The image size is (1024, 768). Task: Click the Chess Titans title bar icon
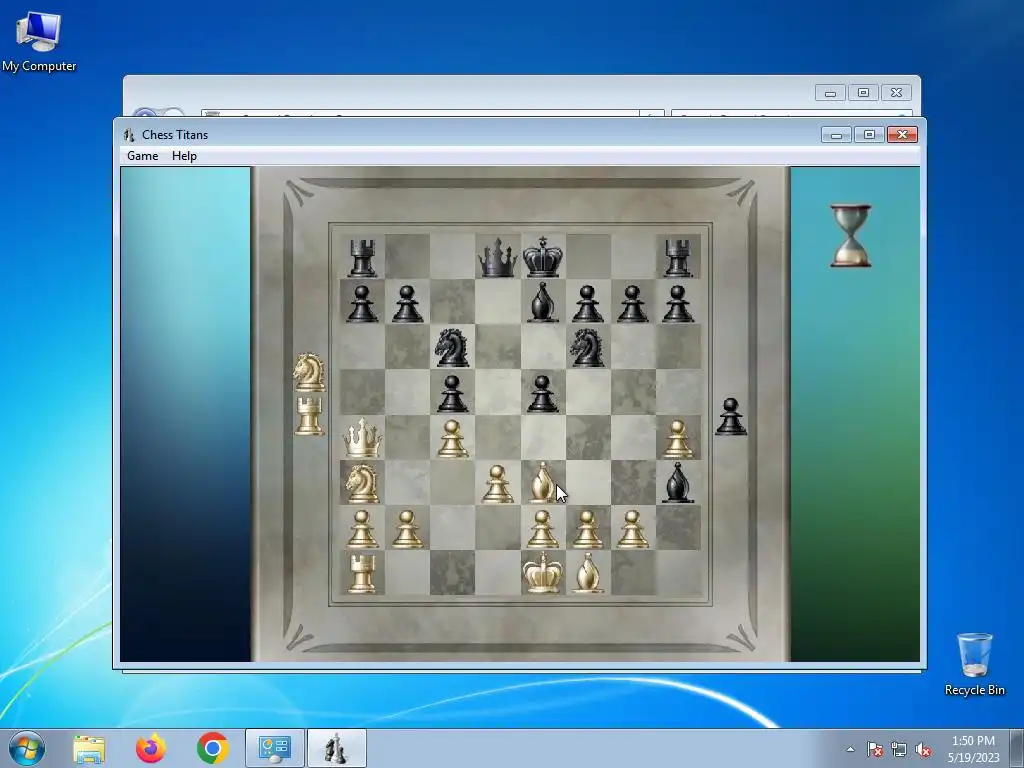pos(129,135)
